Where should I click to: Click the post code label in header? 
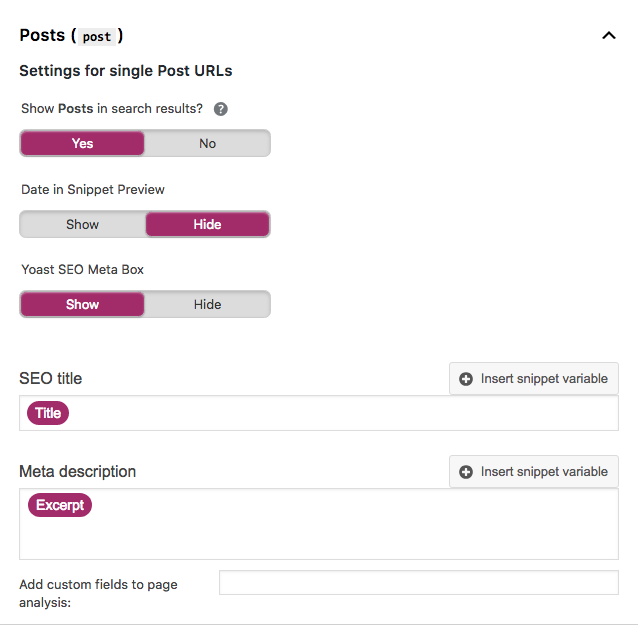pos(97,37)
